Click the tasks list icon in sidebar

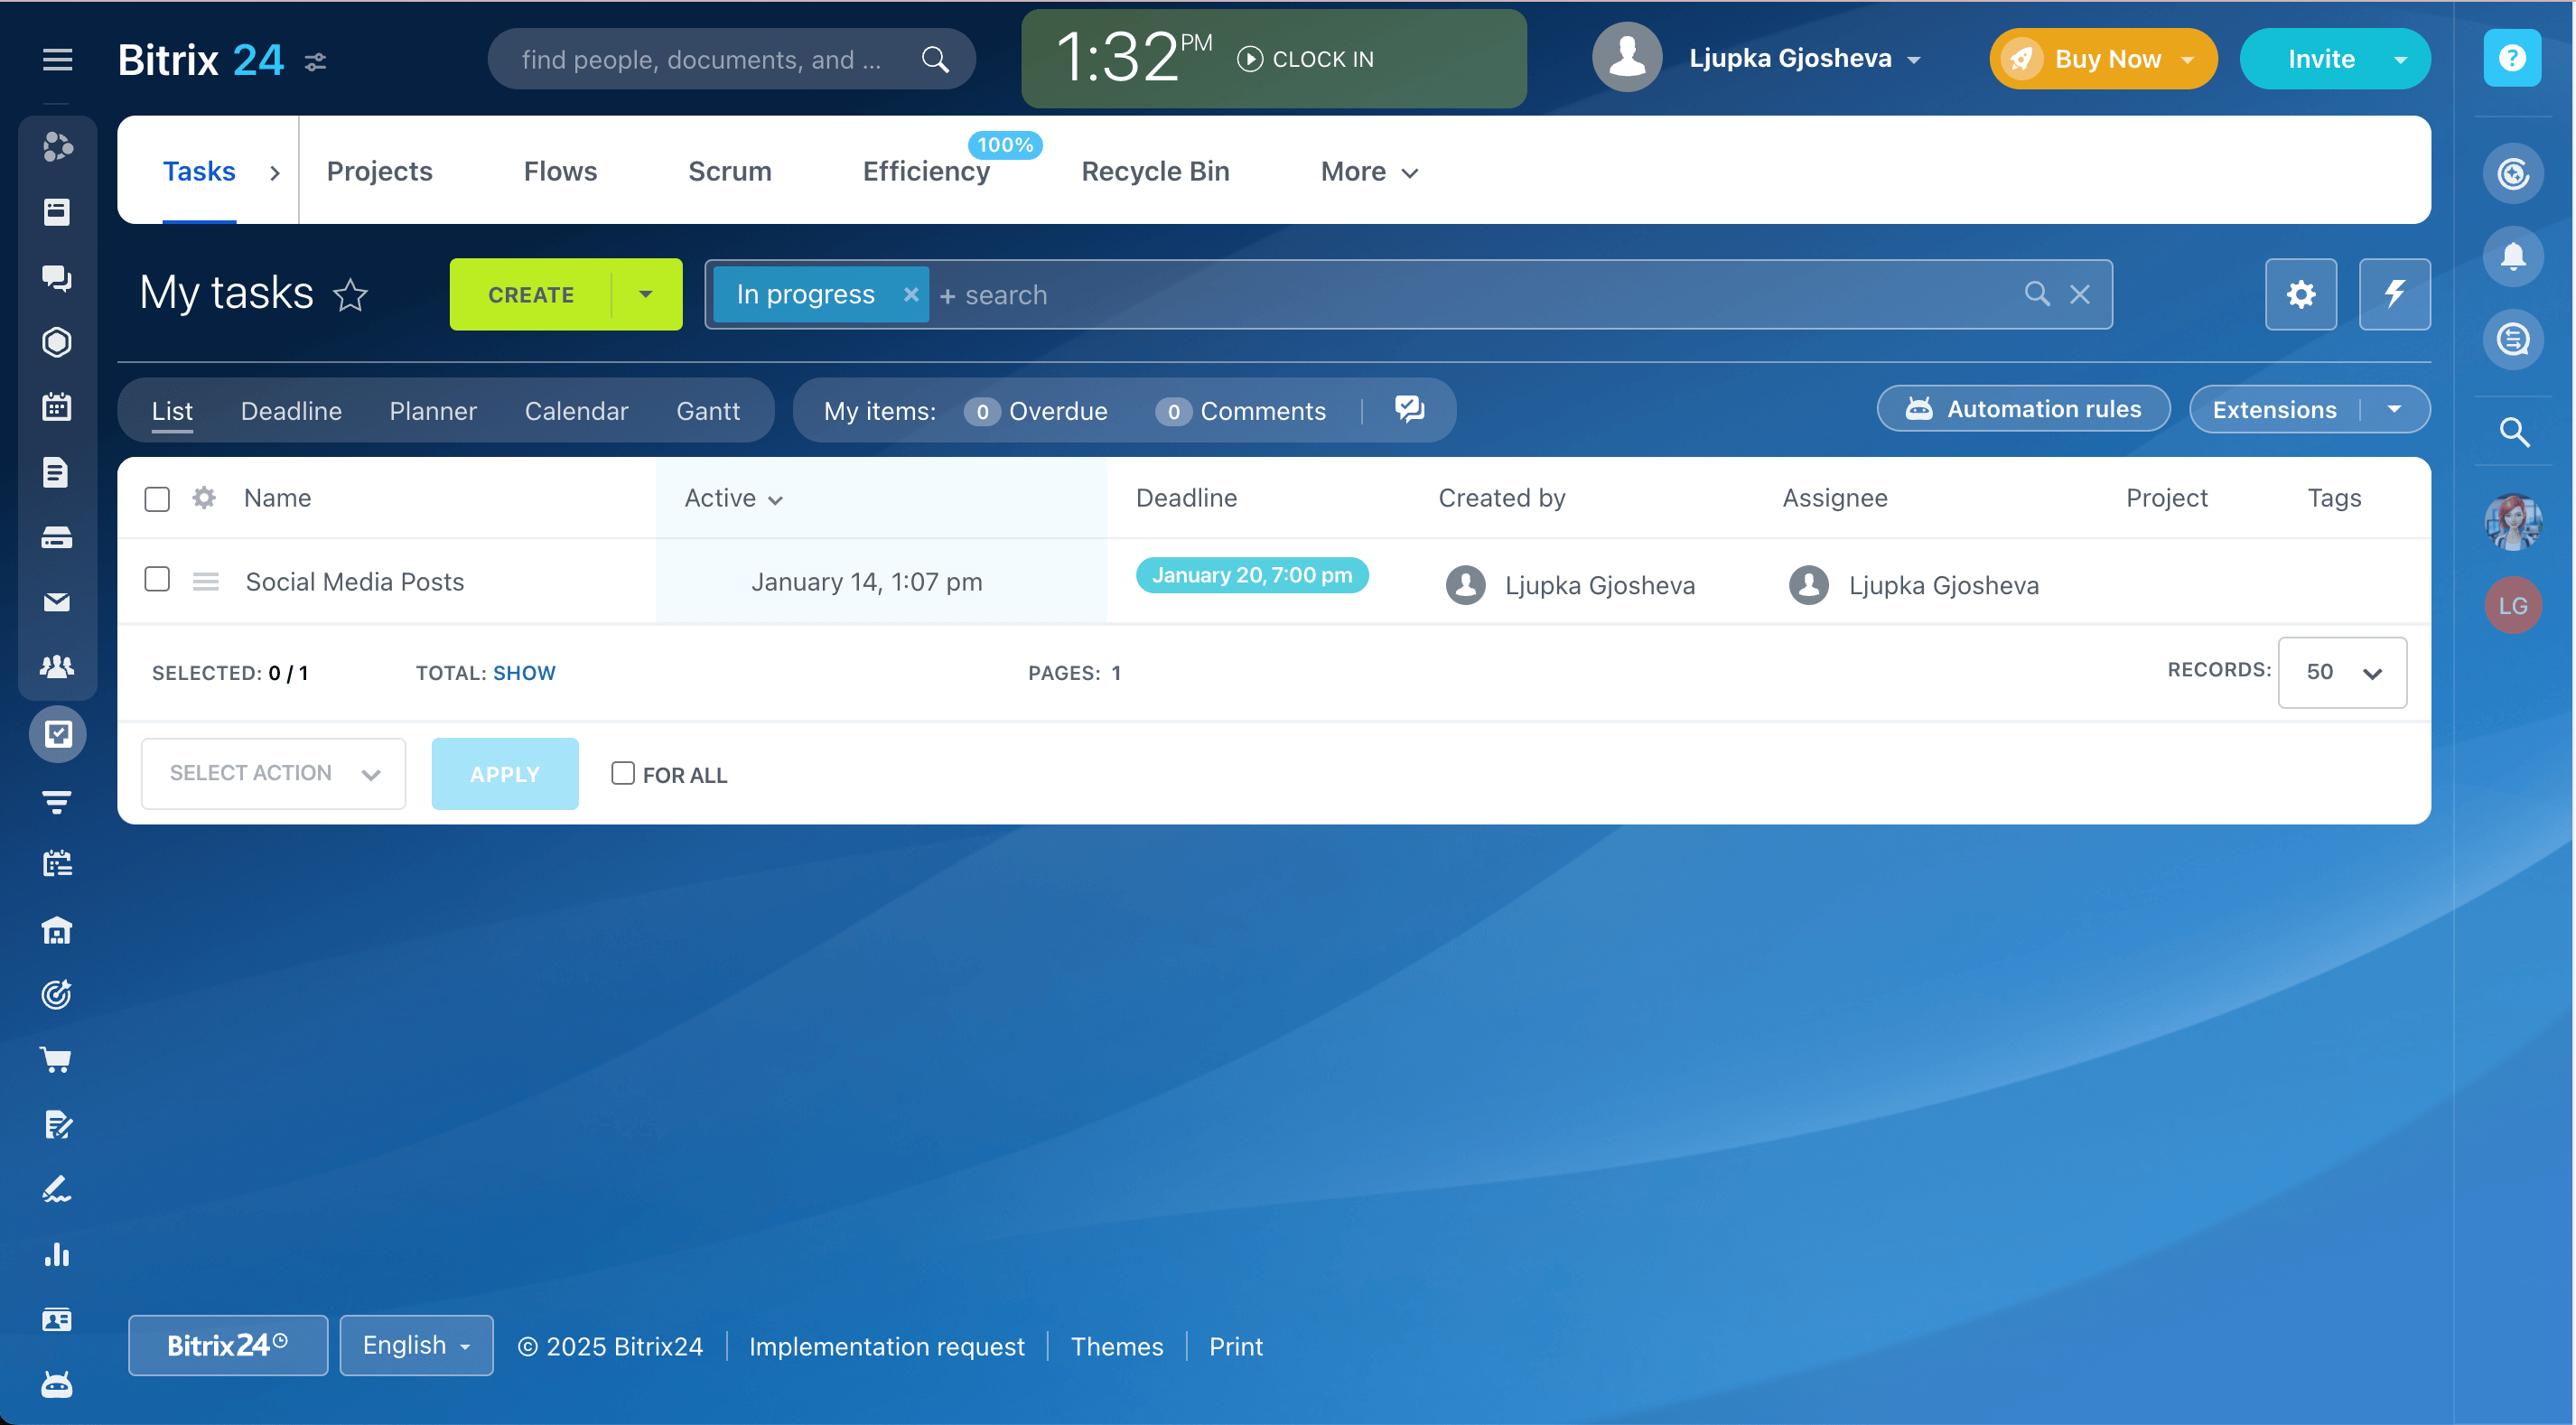click(x=54, y=733)
